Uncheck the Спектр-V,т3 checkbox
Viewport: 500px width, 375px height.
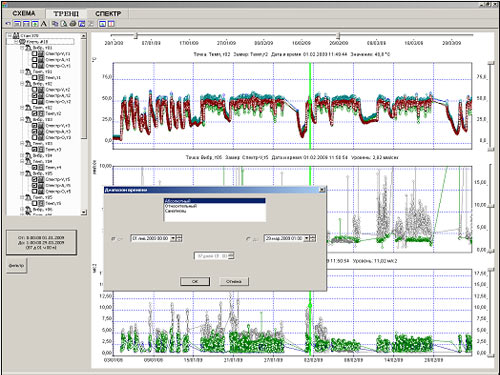coord(34,126)
